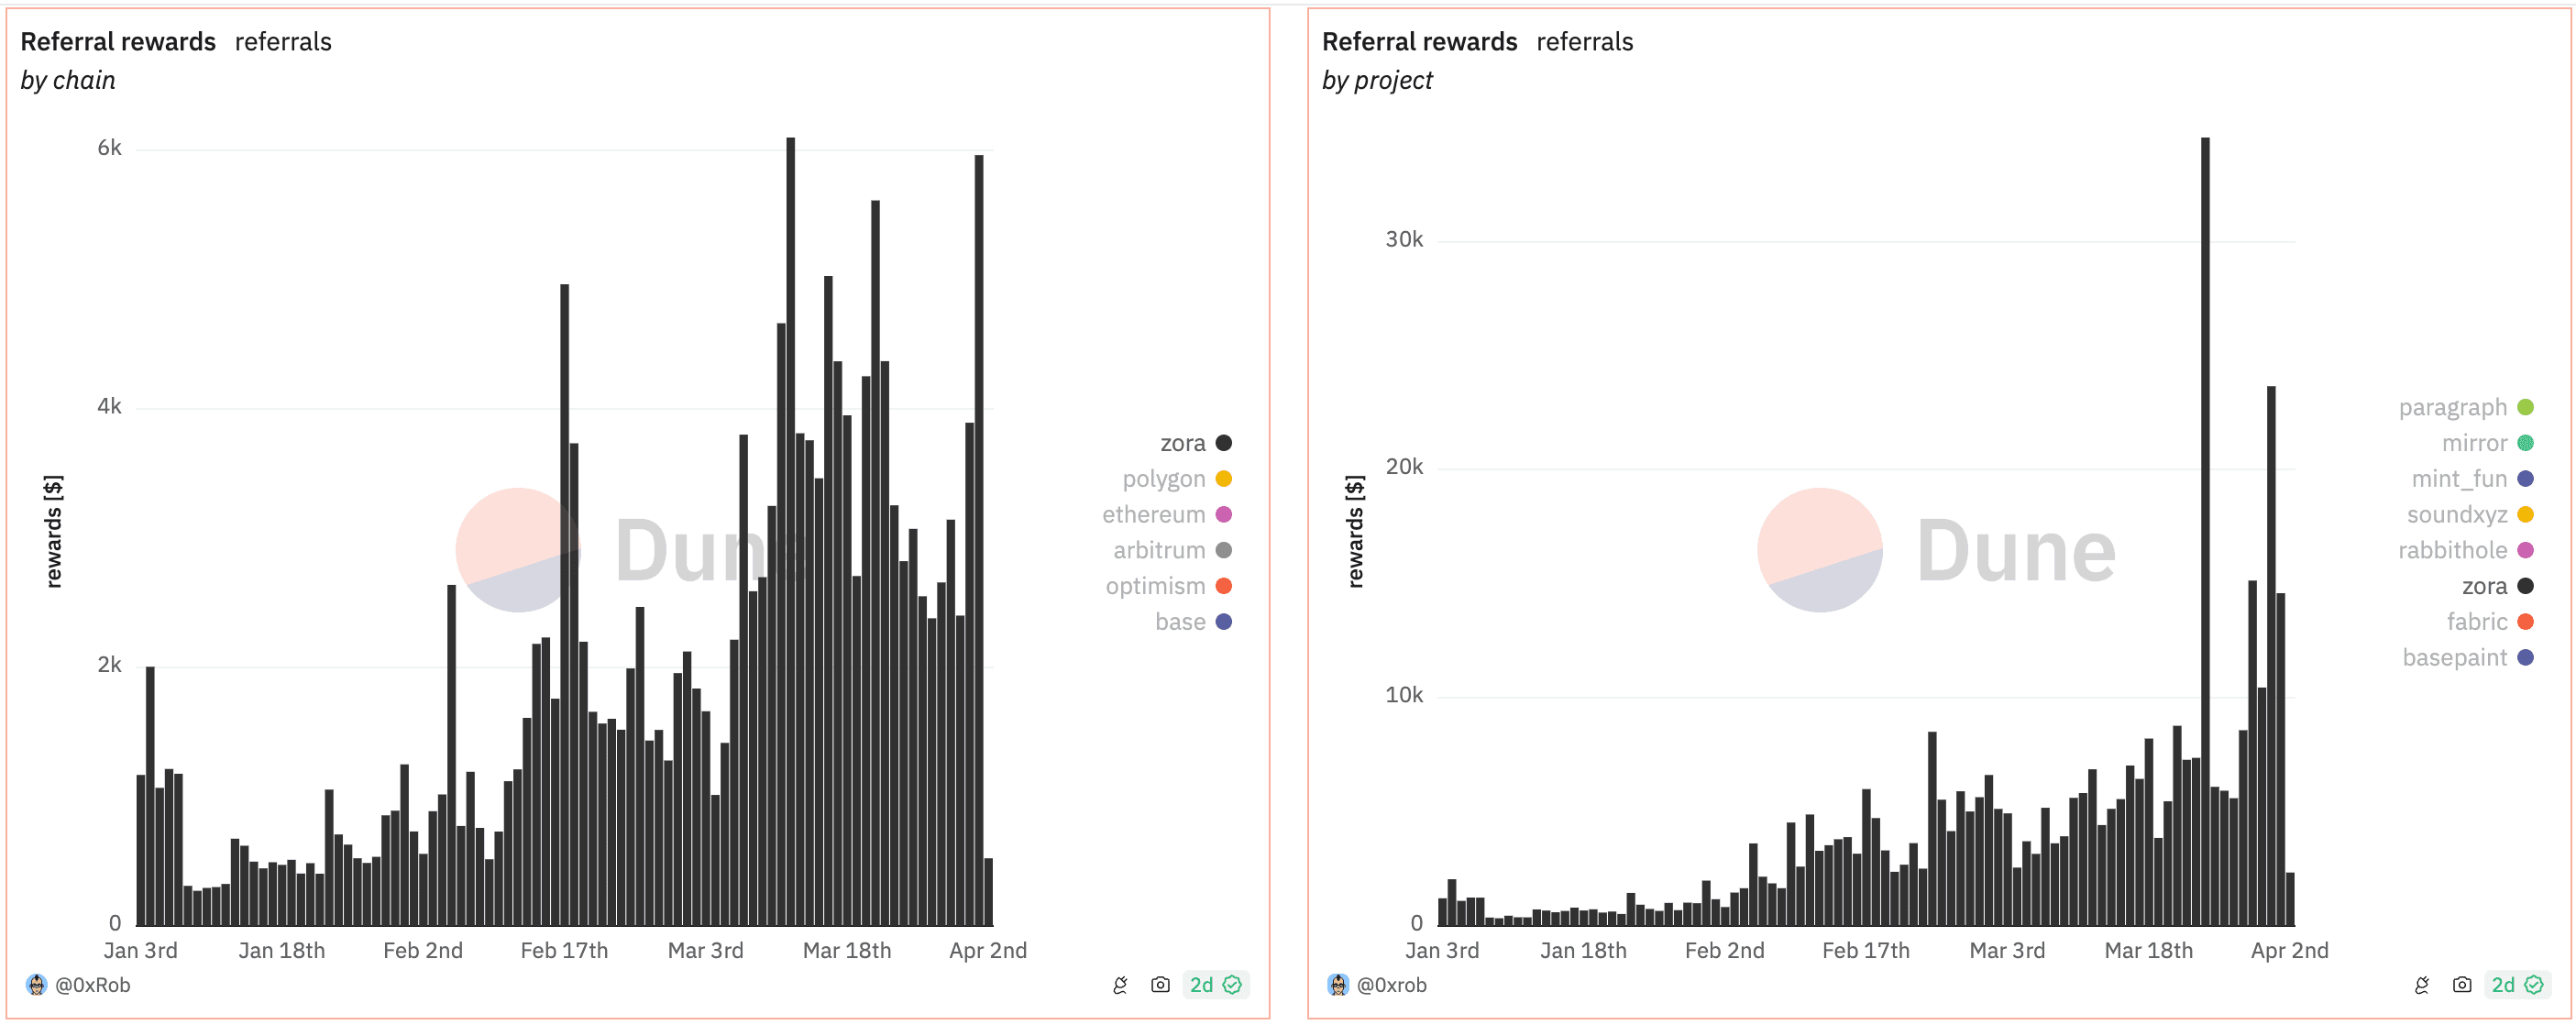Toggle rabbithole series in project legend
The height and width of the screenshot is (1025, 2576).
[2465, 551]
